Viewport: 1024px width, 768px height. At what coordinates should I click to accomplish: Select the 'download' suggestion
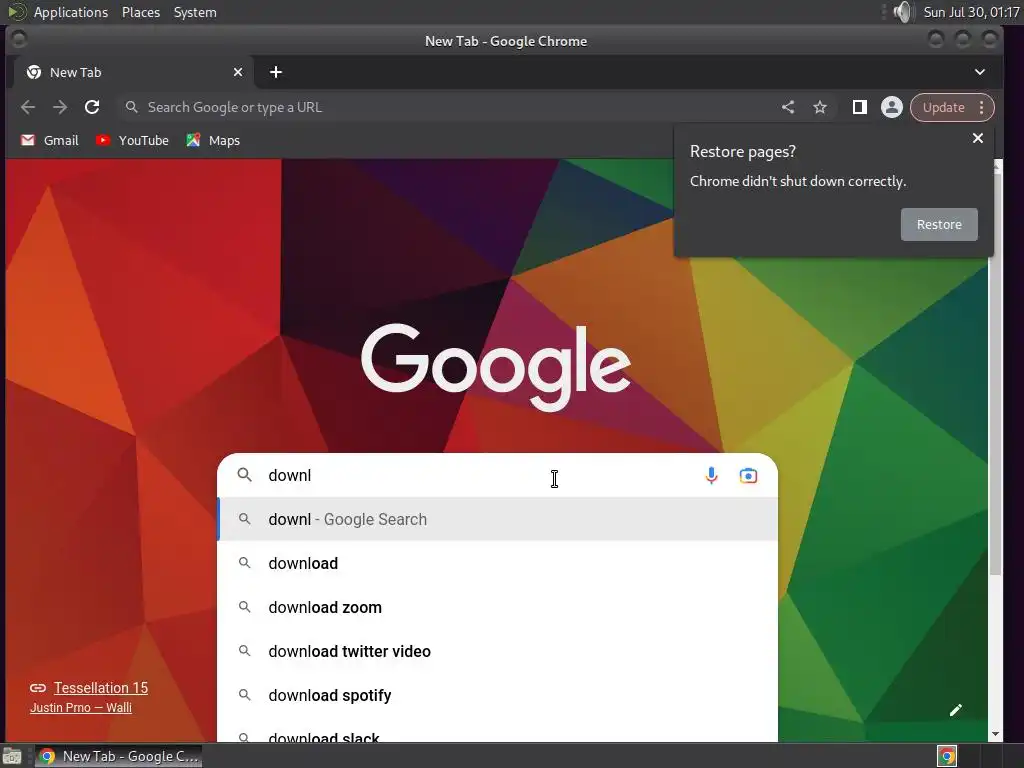(x=497, y=563)
